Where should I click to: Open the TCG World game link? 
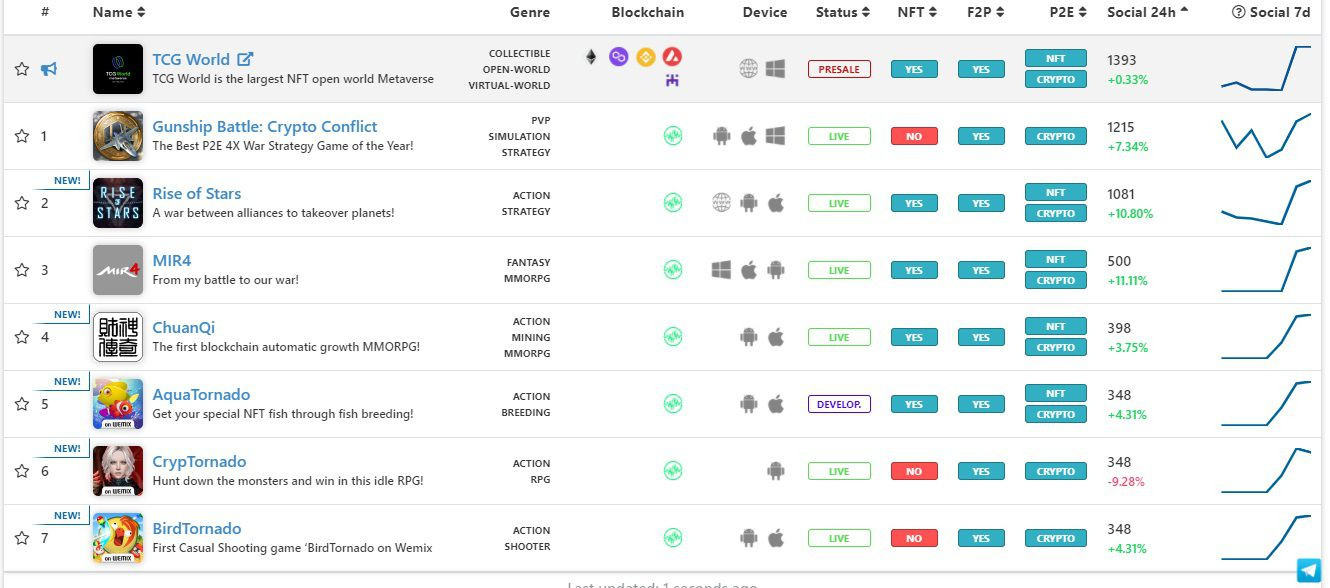(191, 59)
